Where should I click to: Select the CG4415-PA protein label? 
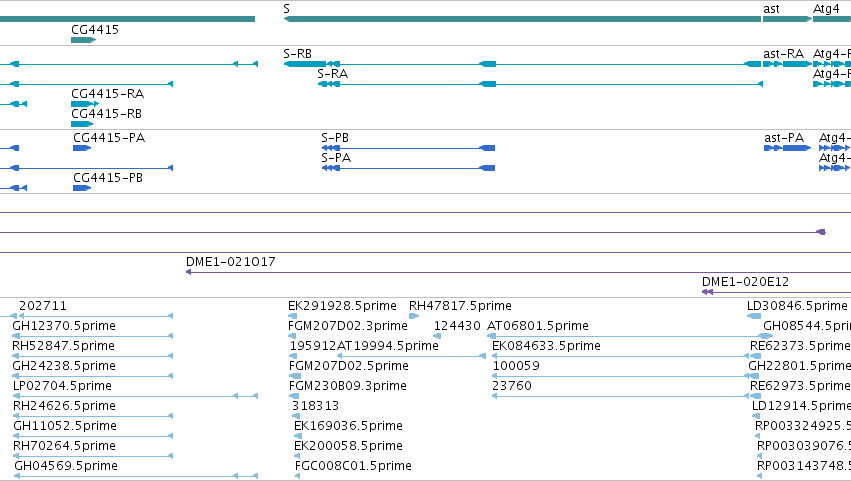[x=109, y=138]
